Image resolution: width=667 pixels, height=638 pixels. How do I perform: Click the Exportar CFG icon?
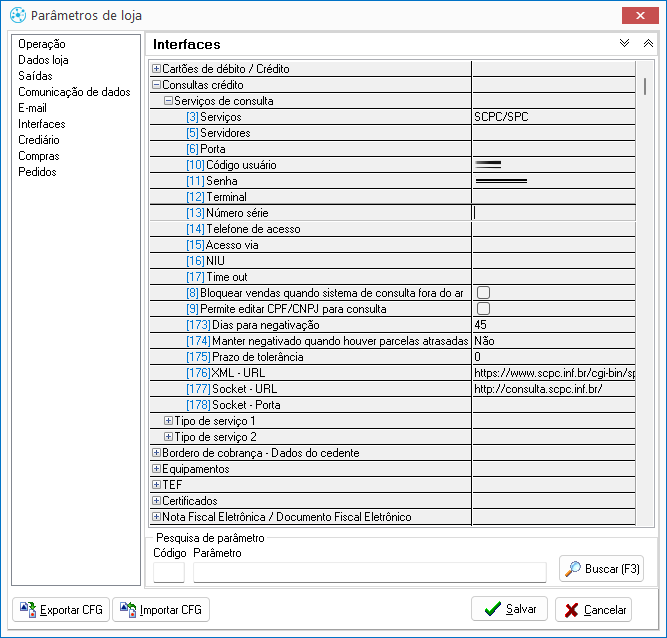tap(28, 610)
